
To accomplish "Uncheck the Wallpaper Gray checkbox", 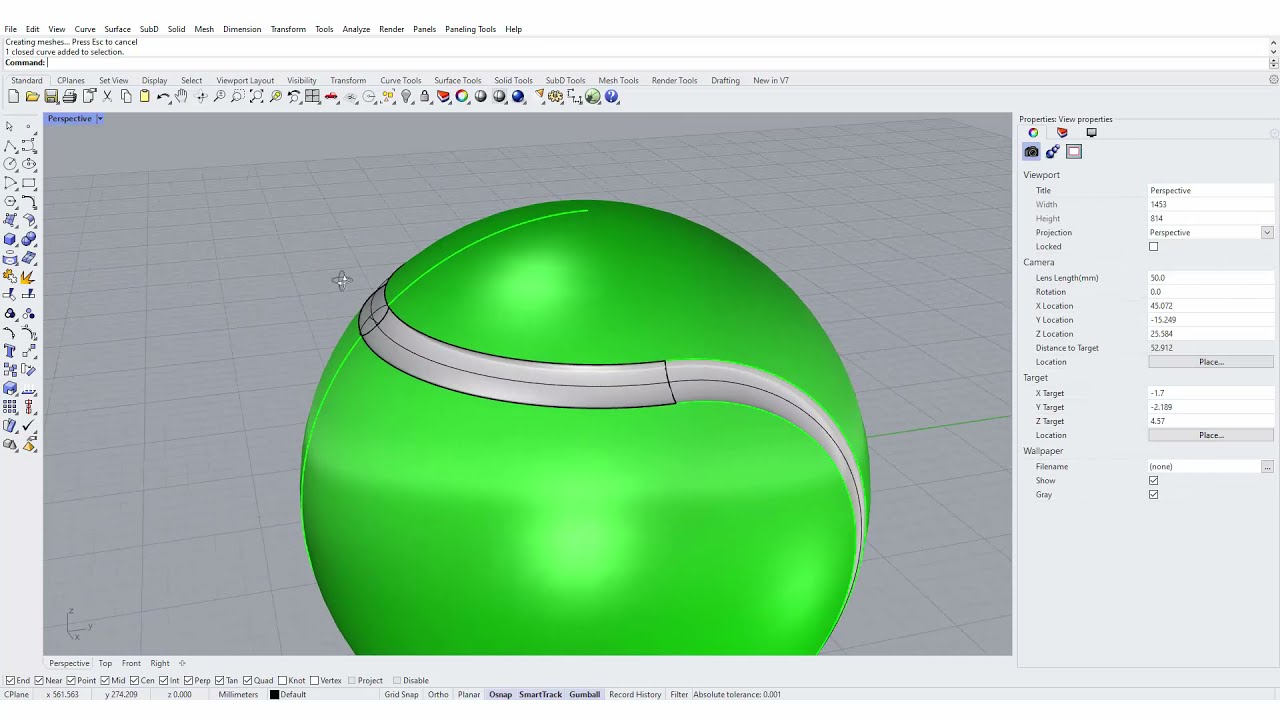I will (1154, 495).
